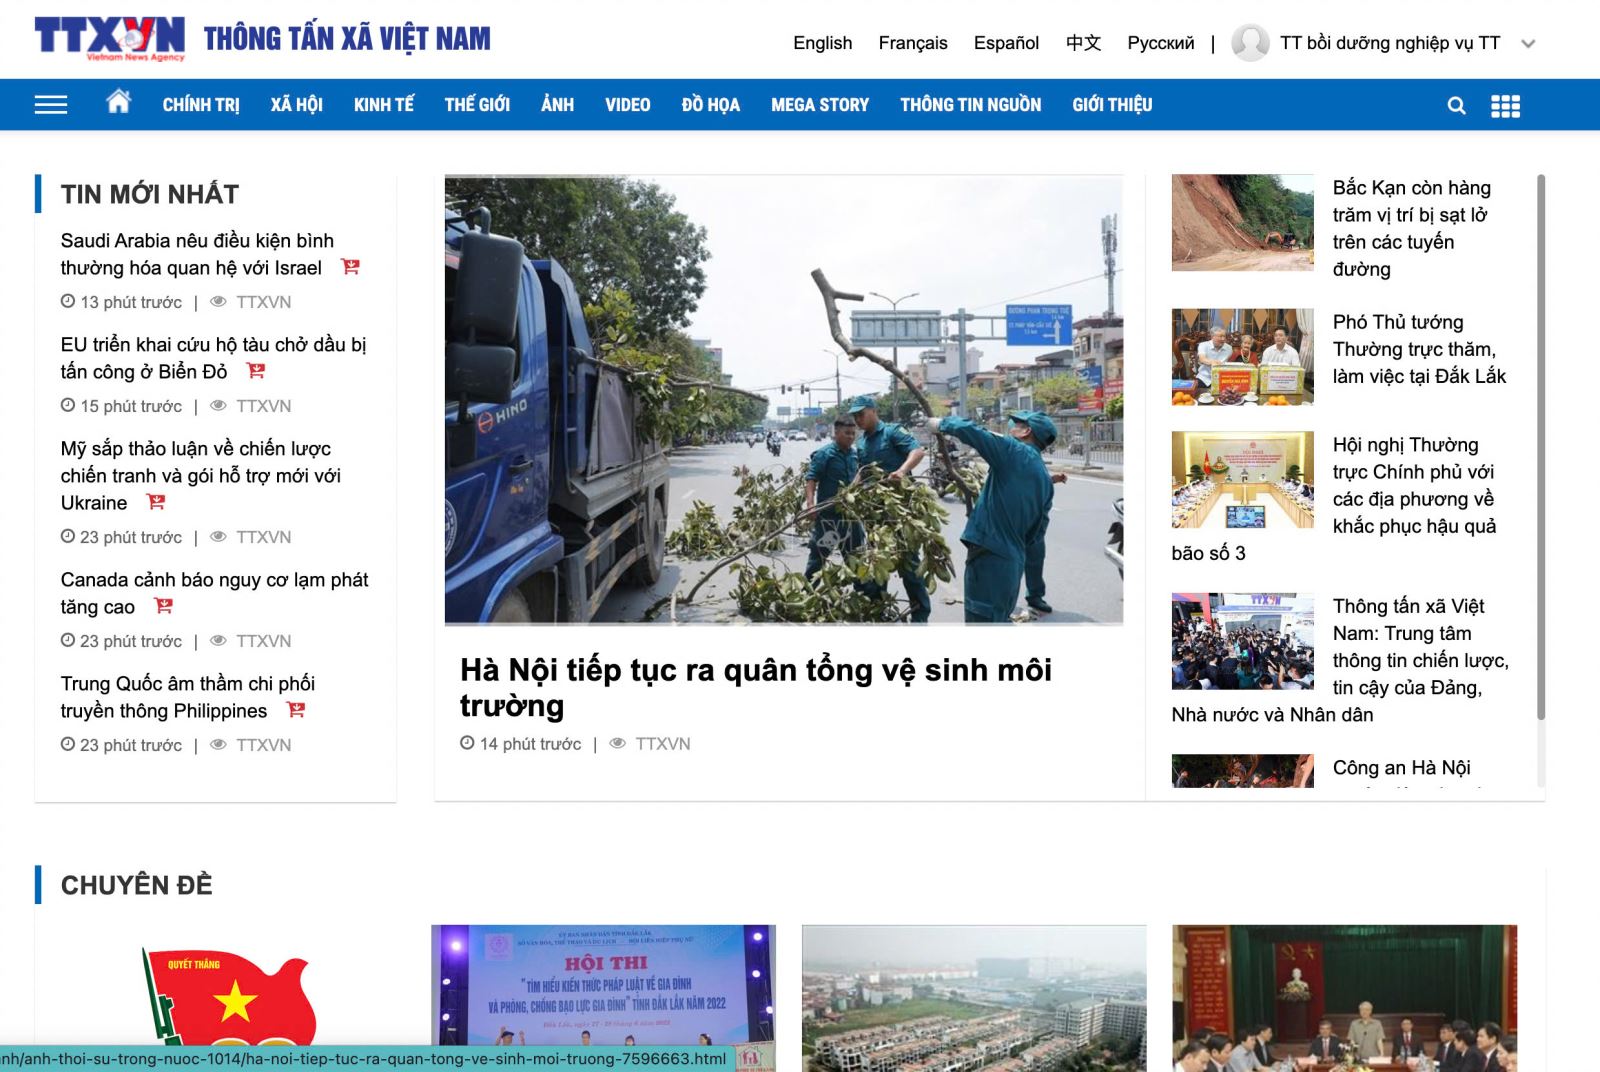Go to the KINH TẾ section

tap(383, 105)
